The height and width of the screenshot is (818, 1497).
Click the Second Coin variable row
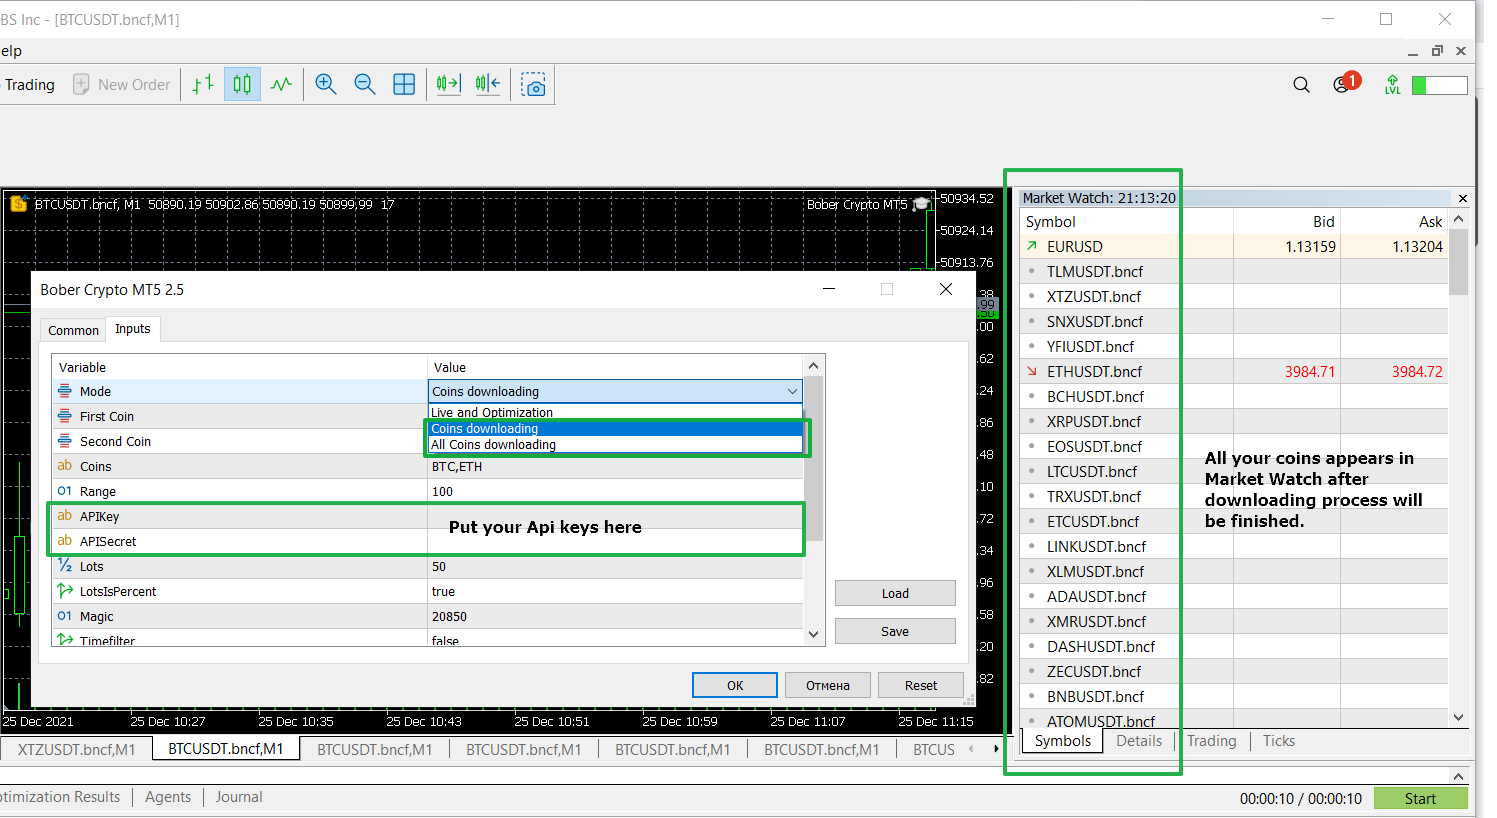240,441
